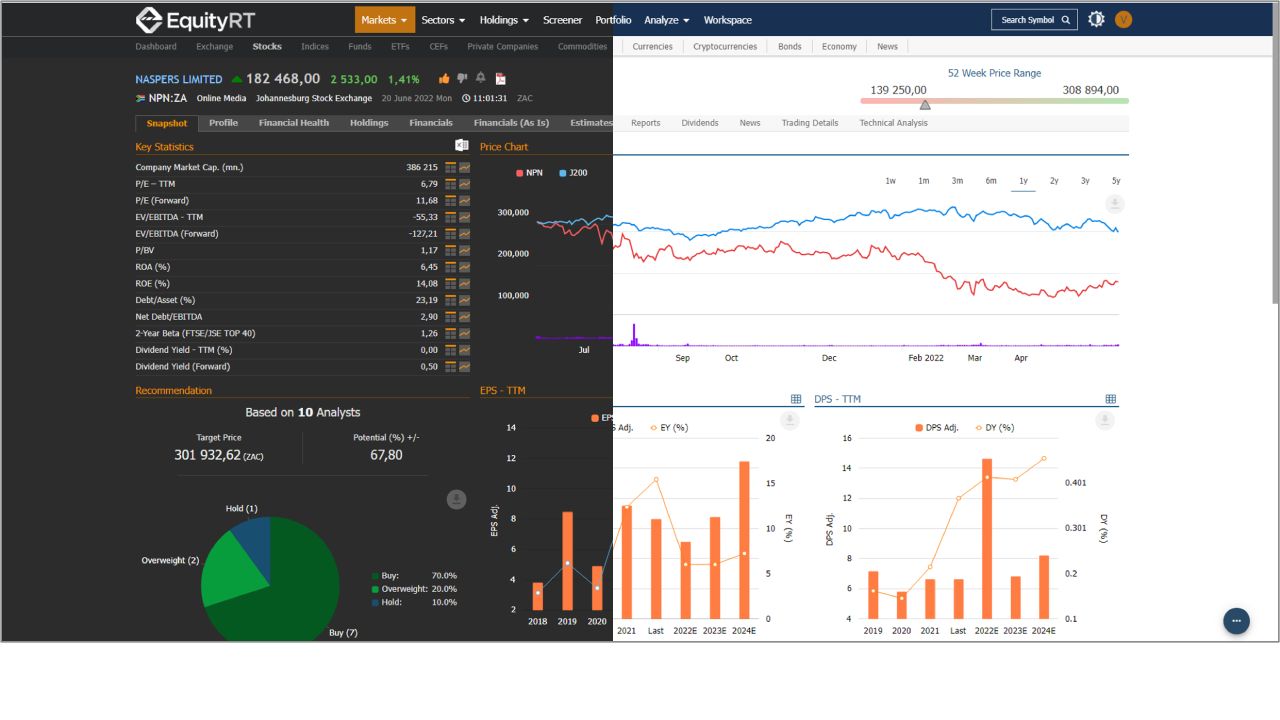Go to Screener in top navigation

pyautogui.click(x=562, y=20)
